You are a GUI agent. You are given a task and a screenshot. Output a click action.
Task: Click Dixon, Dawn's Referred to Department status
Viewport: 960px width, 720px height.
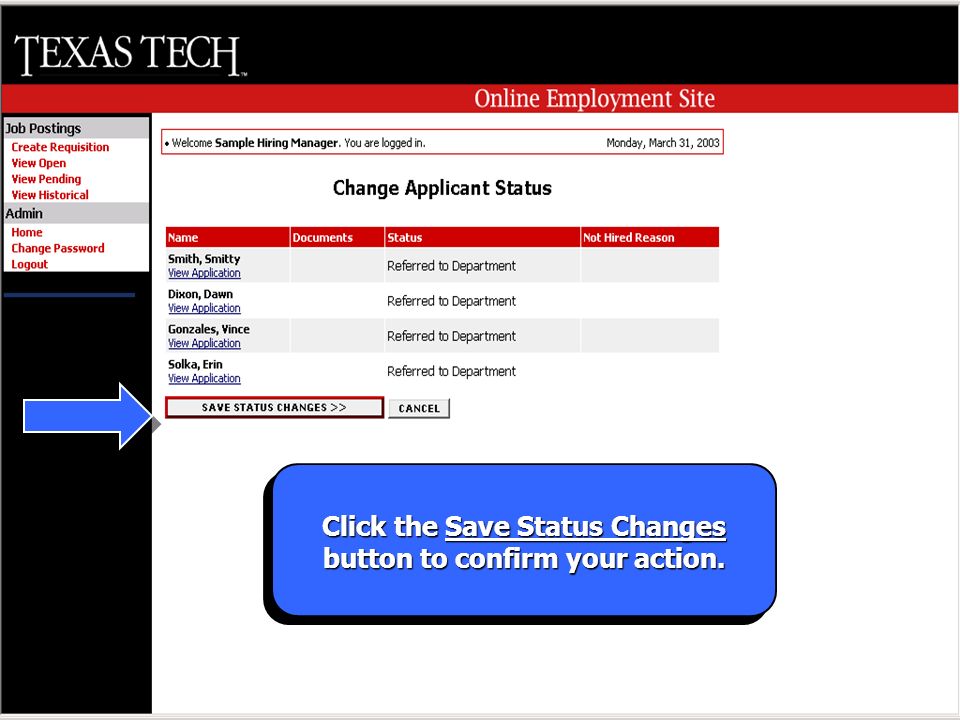point(451,301)
